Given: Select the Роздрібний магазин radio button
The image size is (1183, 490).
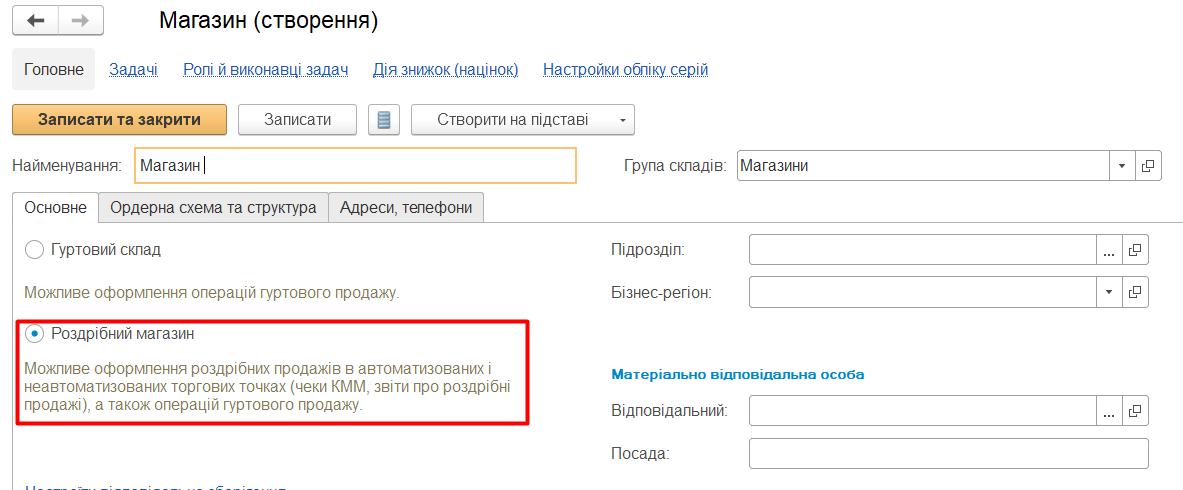Looking at the screenshot, I should tap(34, 334).
